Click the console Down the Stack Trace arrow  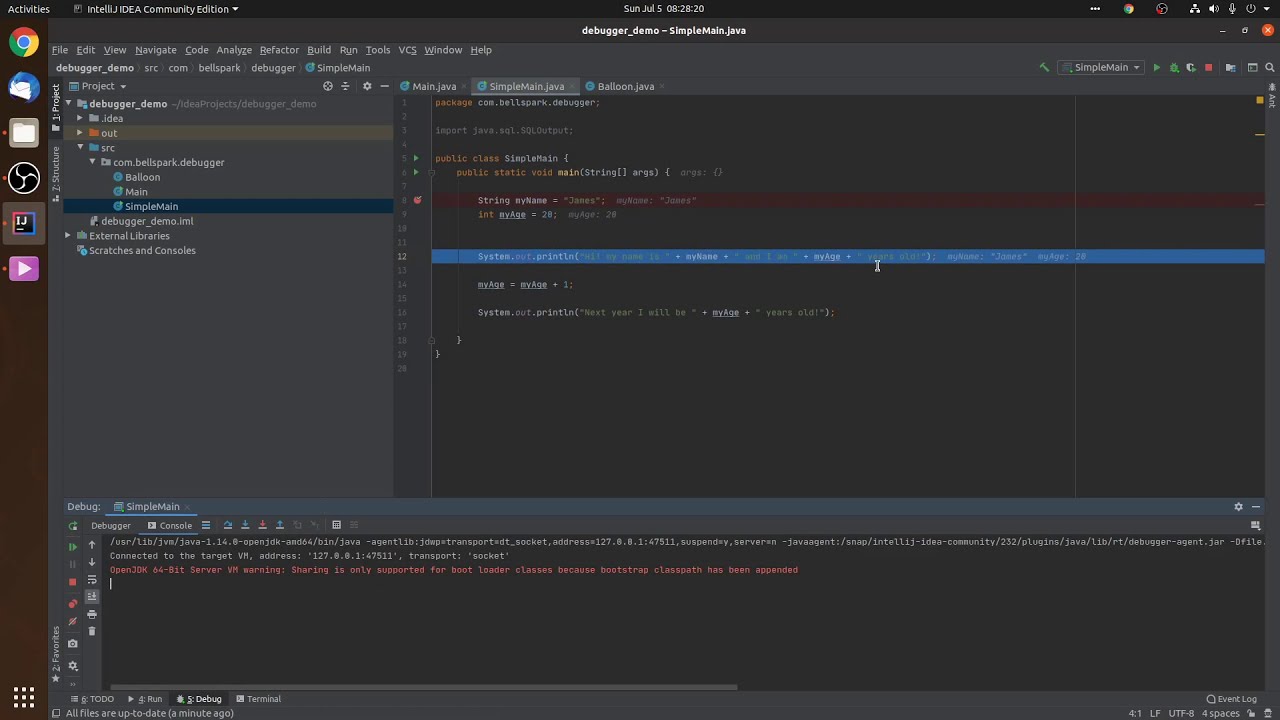pos(92,562)
